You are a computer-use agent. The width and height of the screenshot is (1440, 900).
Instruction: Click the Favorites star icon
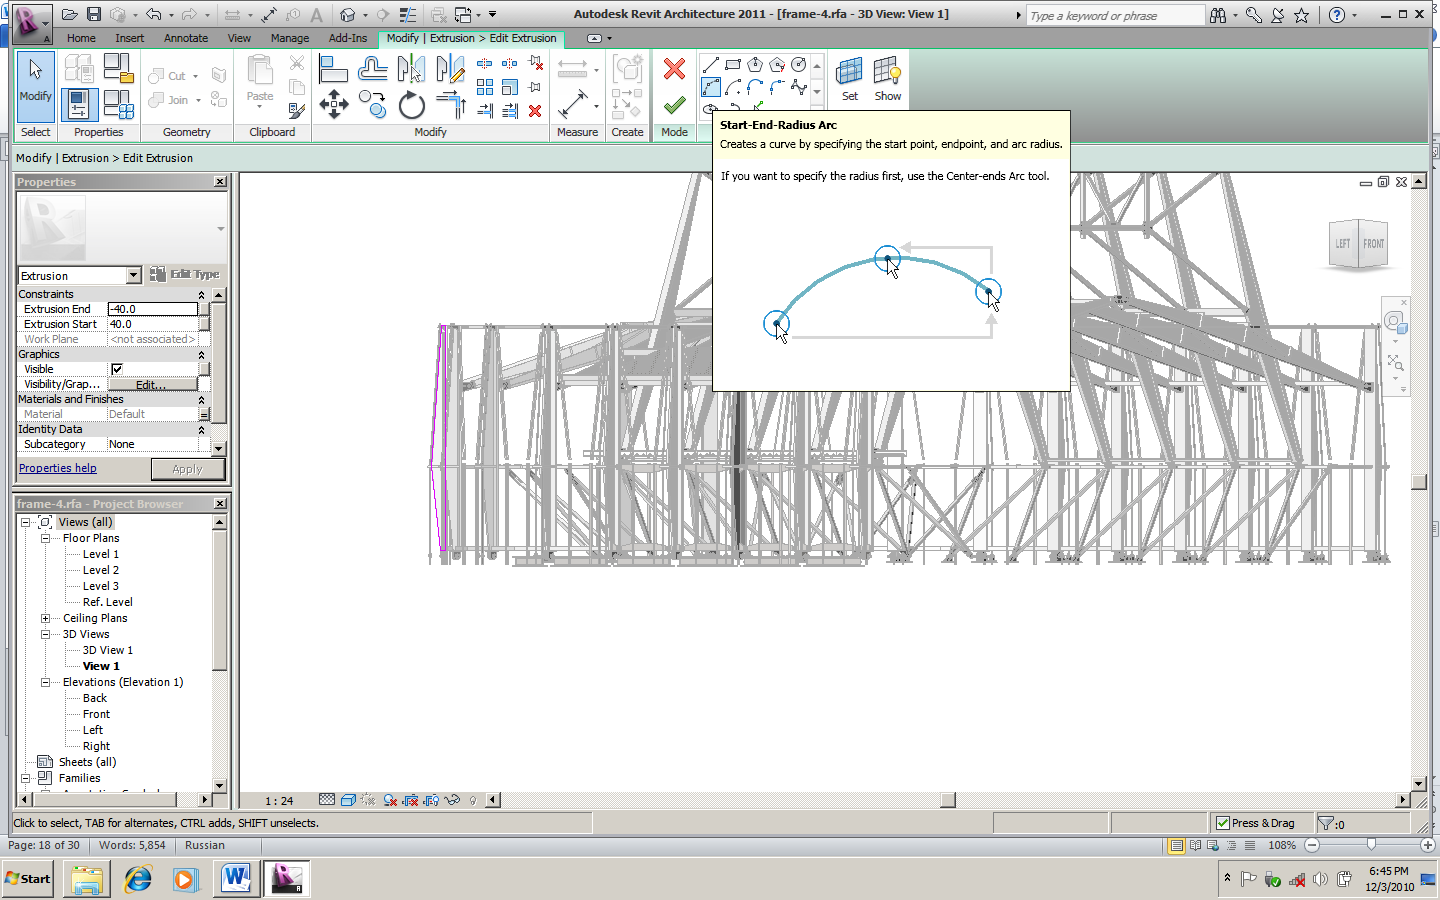1301,15
